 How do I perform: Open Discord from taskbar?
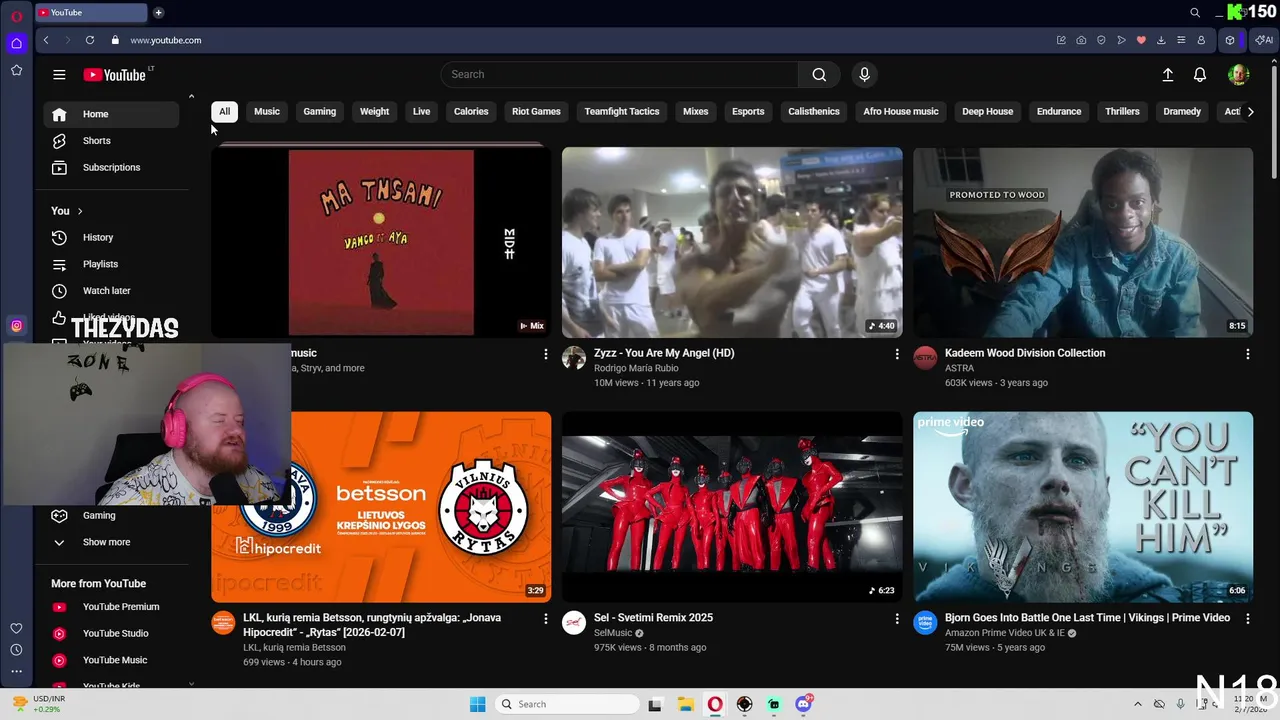[x=803, y=704]
